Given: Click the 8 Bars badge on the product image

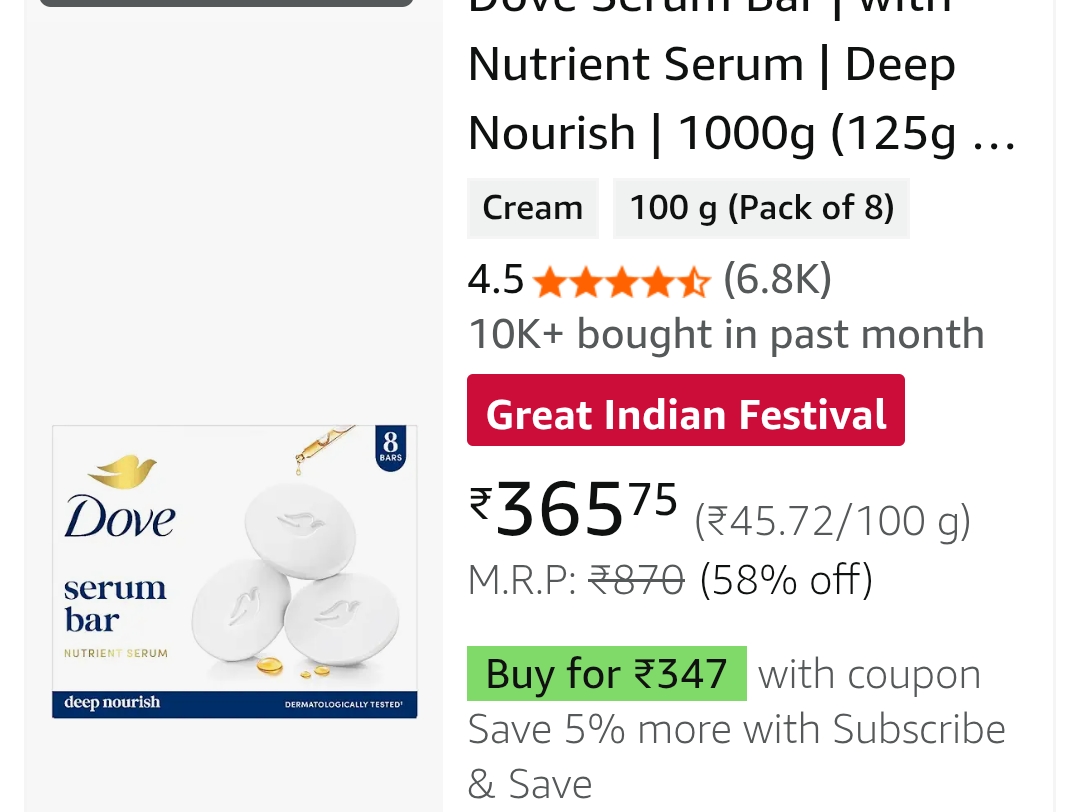Looking at the screenshot, I should (390, 448).
